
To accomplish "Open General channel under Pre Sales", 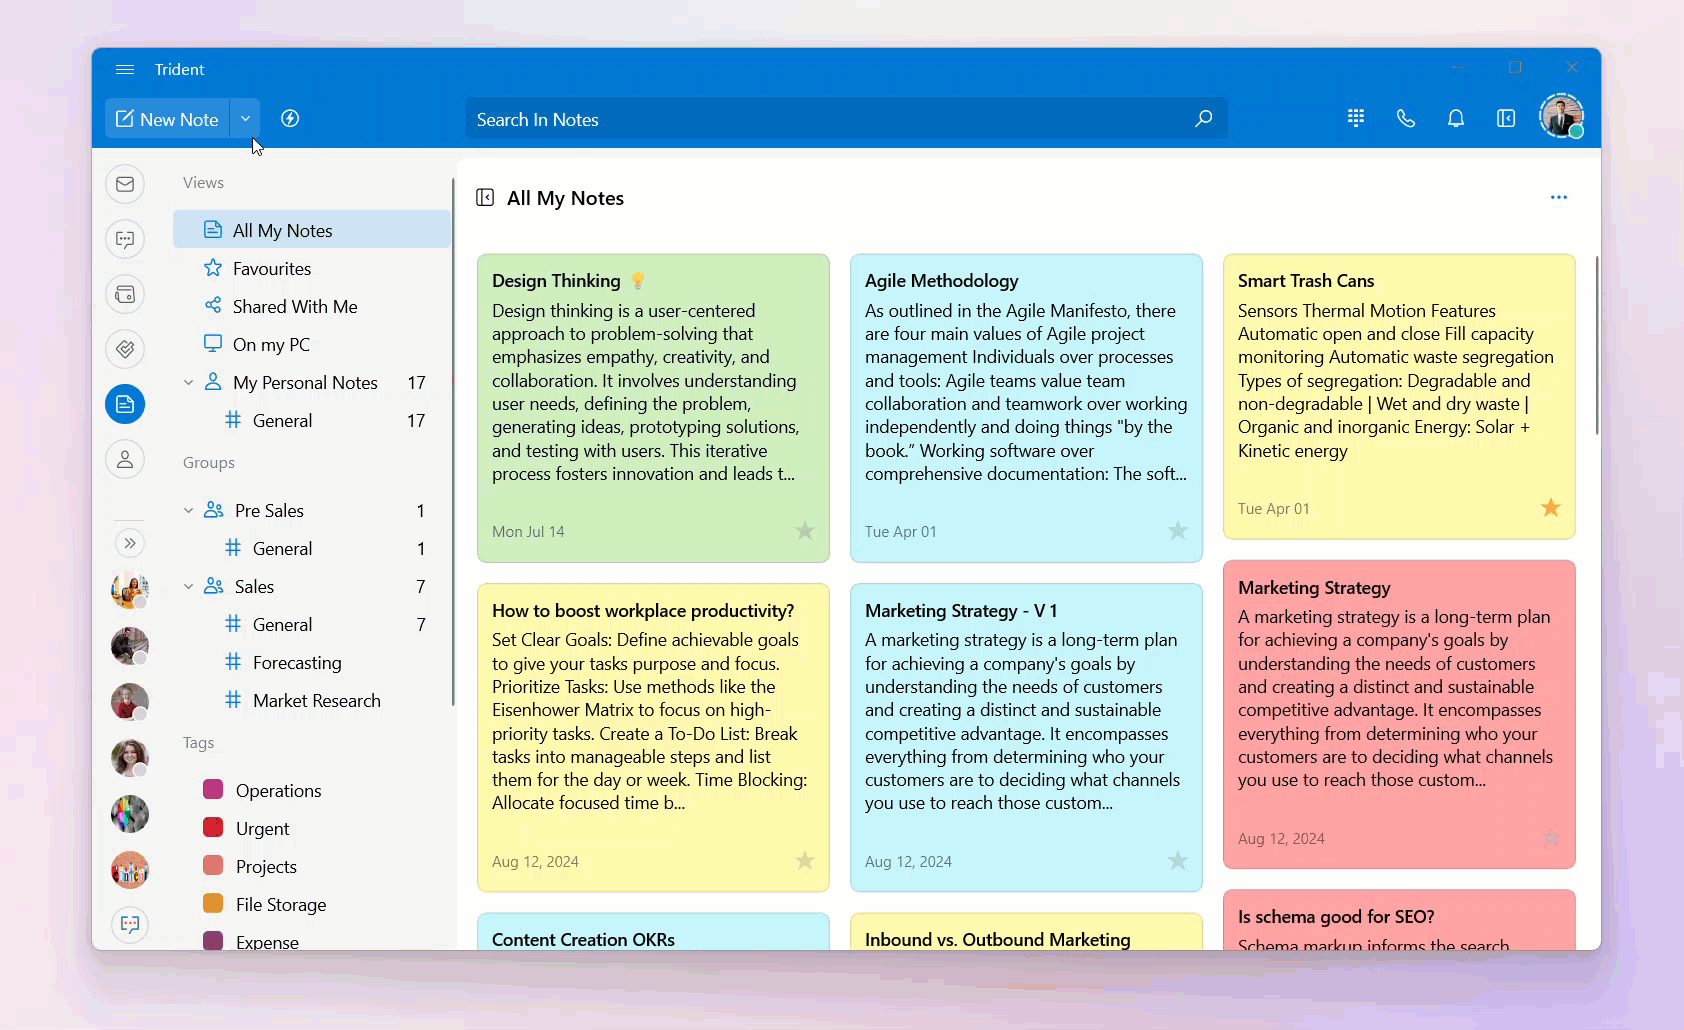I will click(312, 548).
